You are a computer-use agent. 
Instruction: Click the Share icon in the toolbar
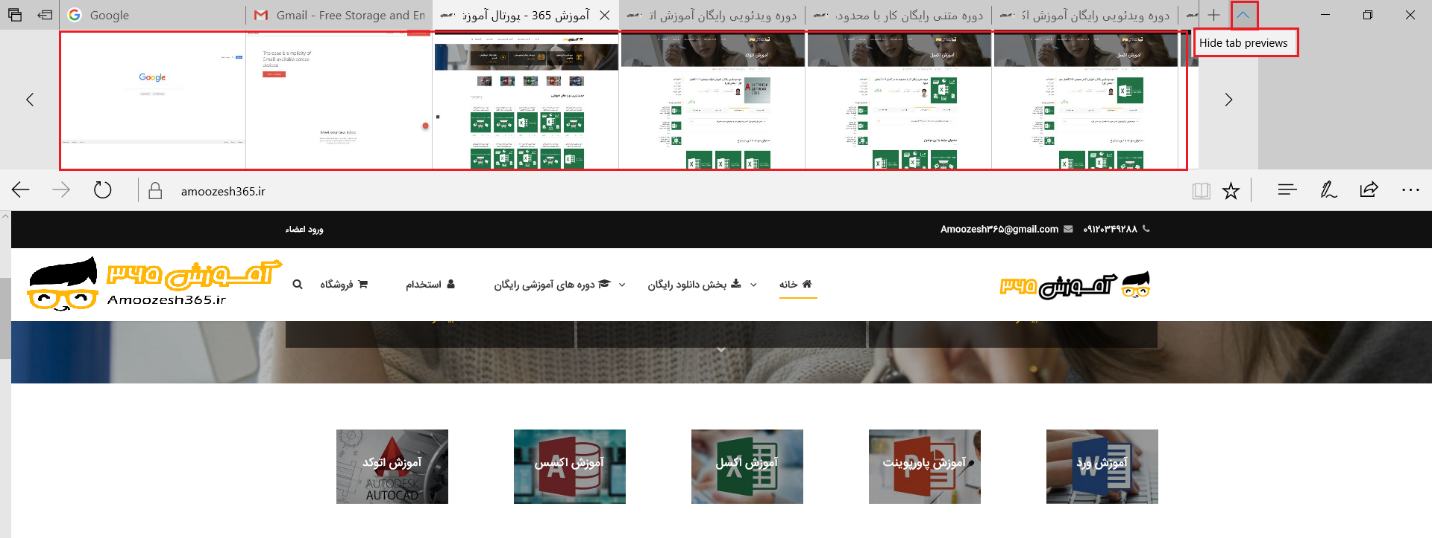[1369, 190]
